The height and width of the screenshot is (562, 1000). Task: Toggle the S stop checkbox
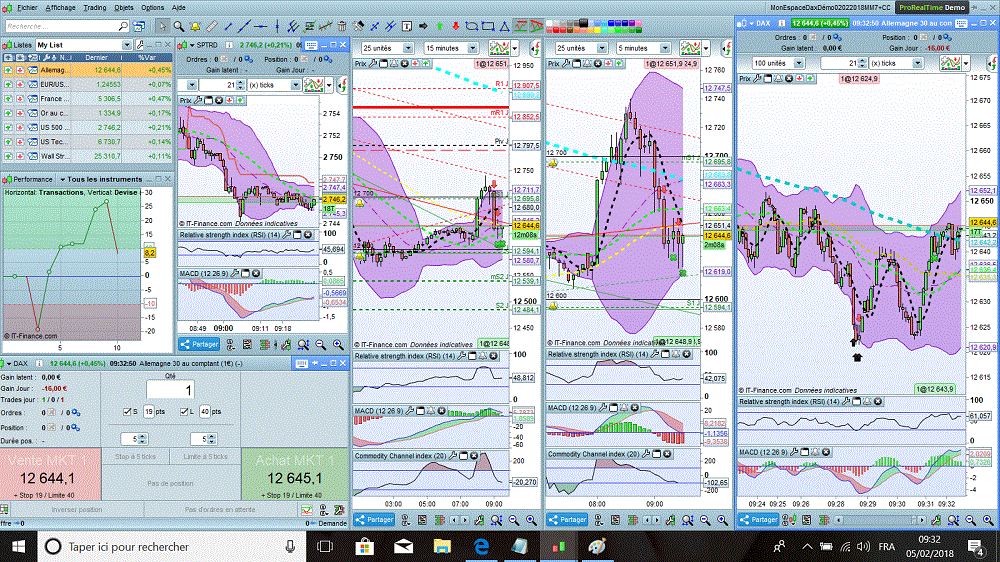126,411
